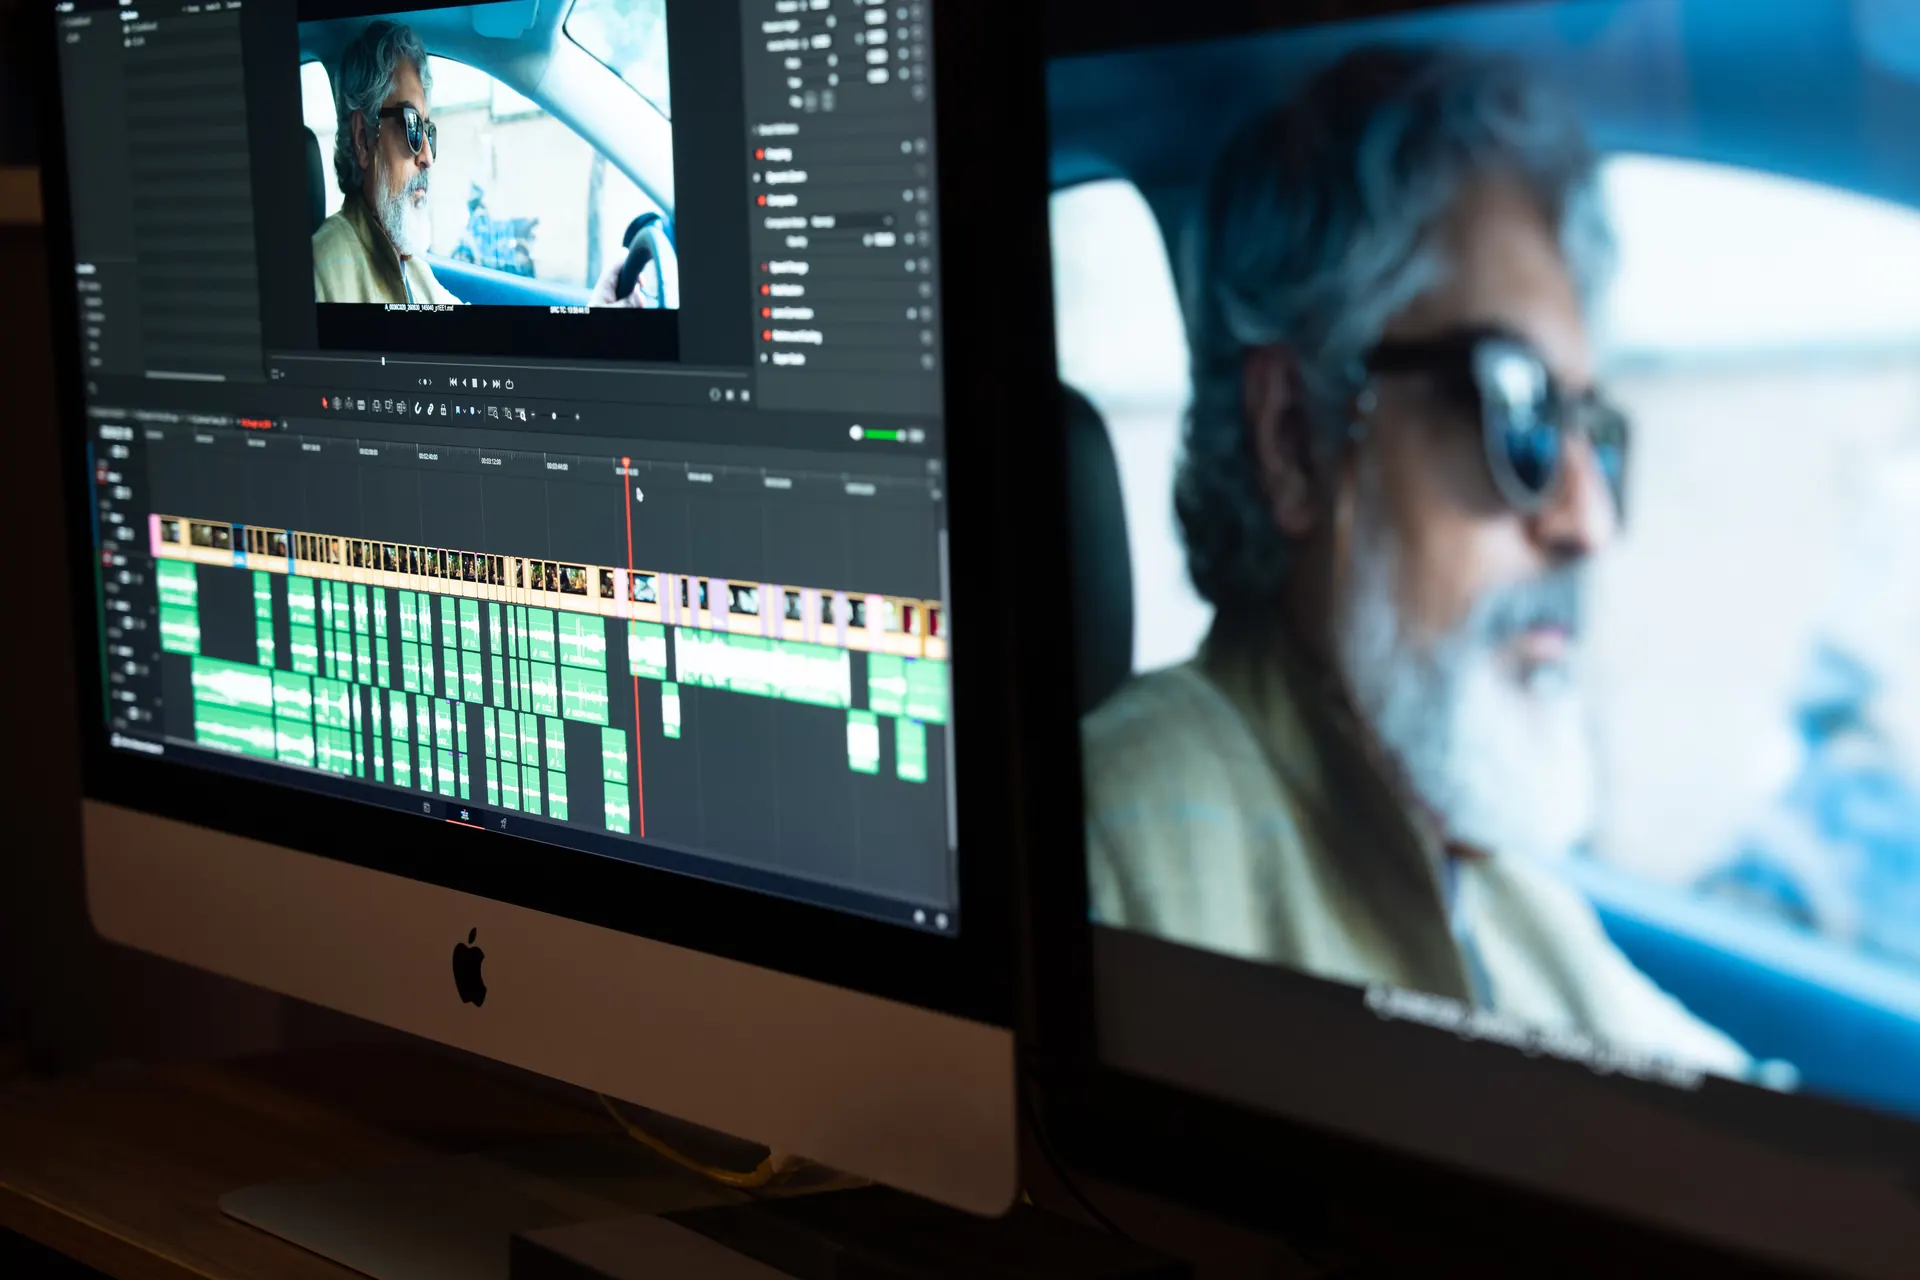Toggle the Composite section red switch
The height and width of the screenshot is (1280, 1920).
[760, 200]
